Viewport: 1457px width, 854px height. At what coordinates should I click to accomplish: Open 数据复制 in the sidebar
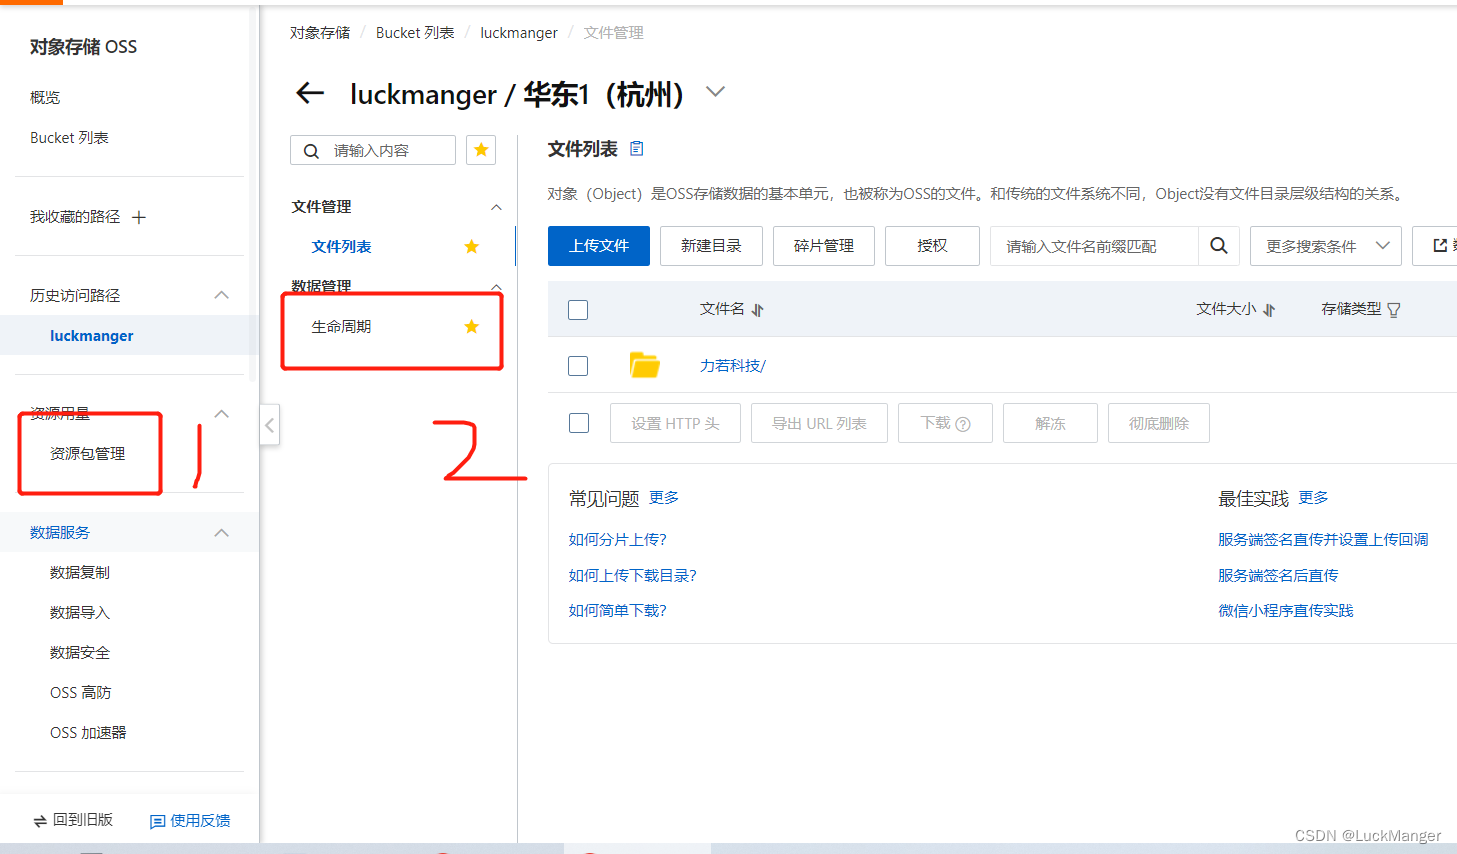click(80, 572)
